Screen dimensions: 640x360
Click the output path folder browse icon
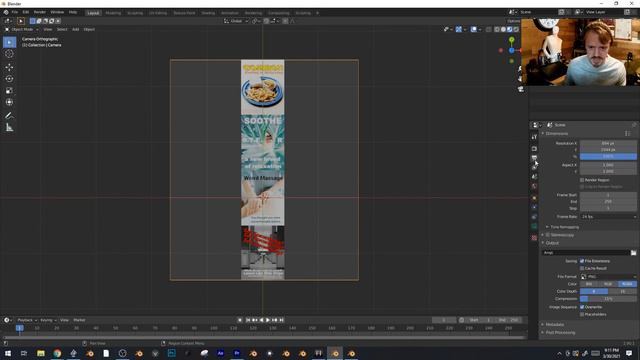click(633, 253)
